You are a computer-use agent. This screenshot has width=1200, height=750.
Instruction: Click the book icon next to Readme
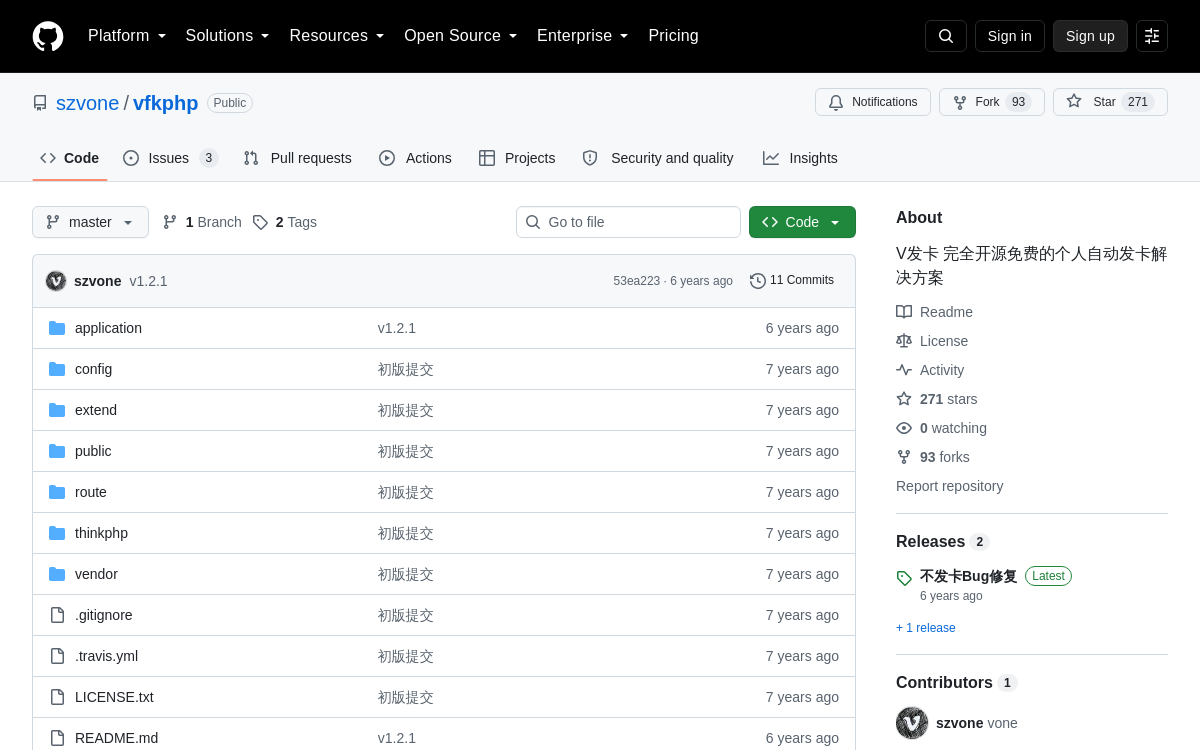tap(904, 312)
